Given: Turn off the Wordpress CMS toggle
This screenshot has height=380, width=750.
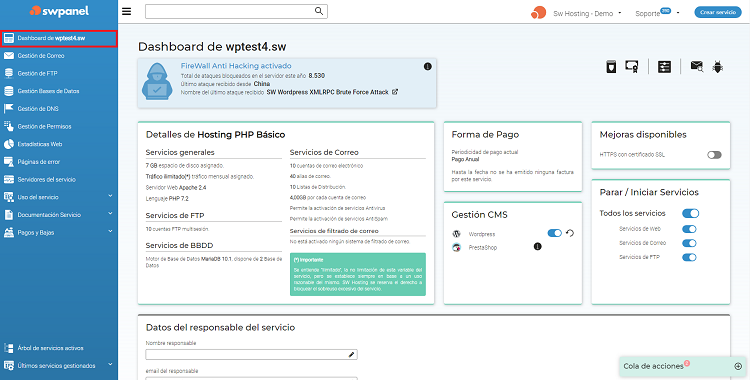Looking at the screenshot, I should pyautogui.click(x=555, y=234).
